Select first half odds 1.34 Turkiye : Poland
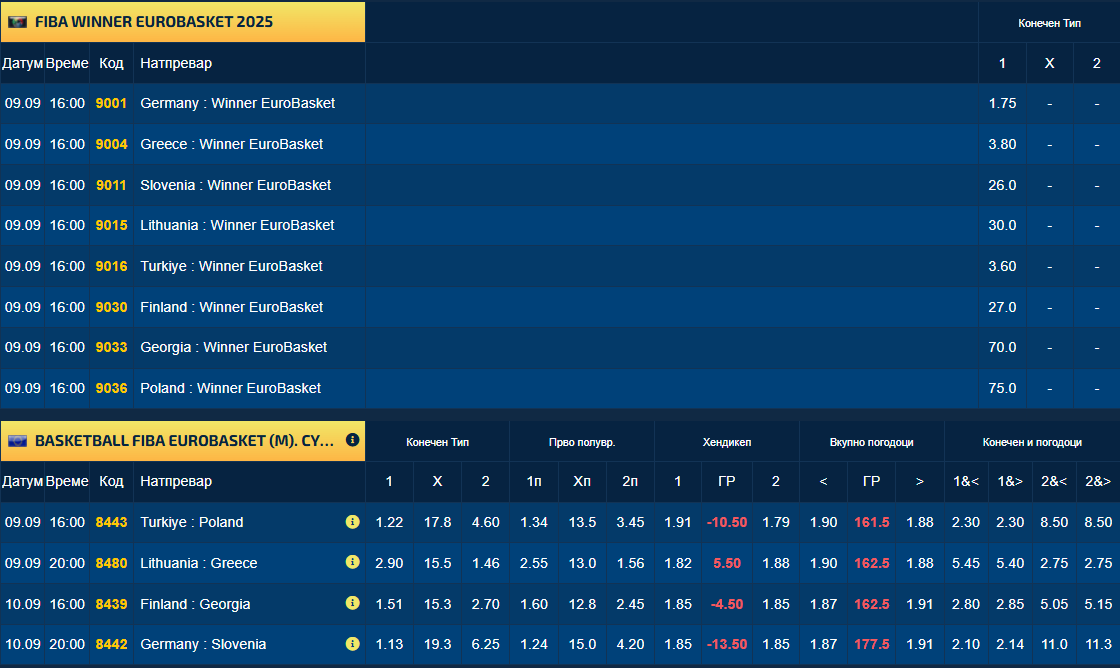 pyautogui.click(x=534, y=522)
